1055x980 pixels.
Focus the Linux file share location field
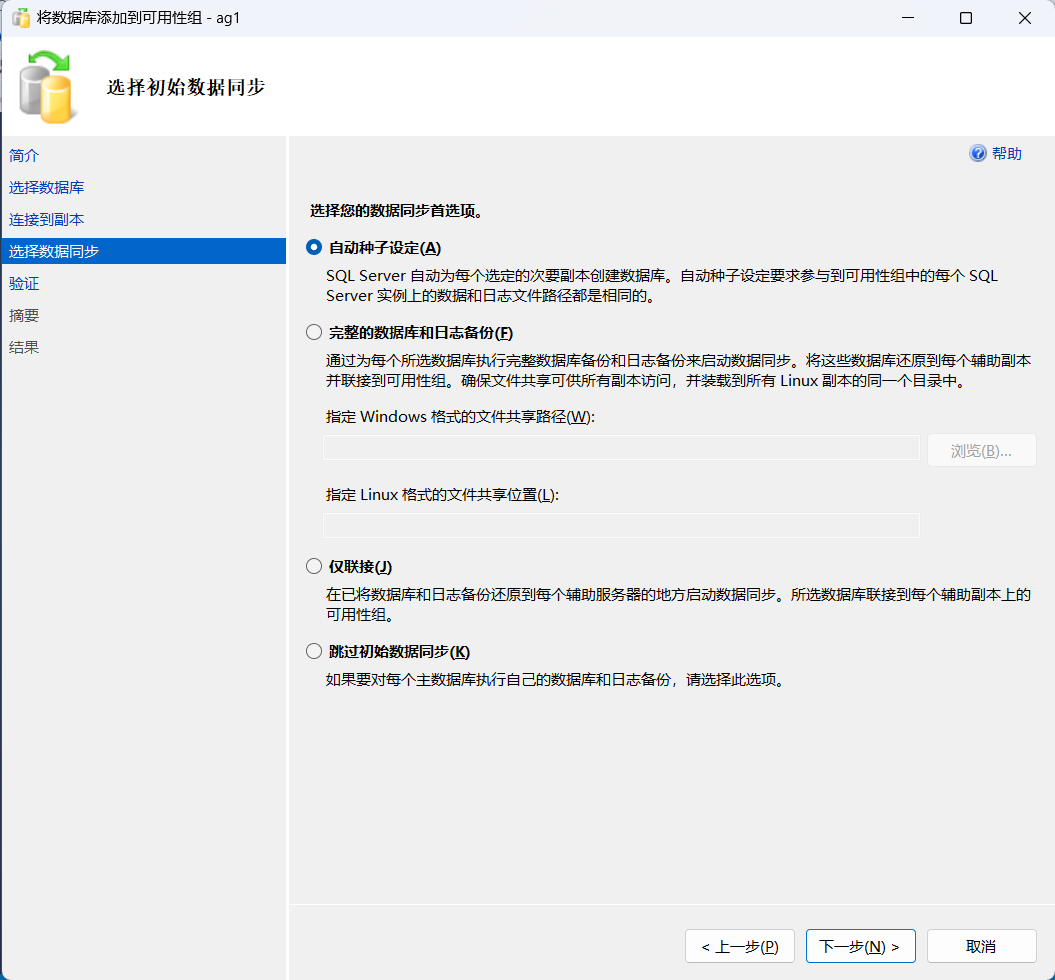[x=621, y=525]
